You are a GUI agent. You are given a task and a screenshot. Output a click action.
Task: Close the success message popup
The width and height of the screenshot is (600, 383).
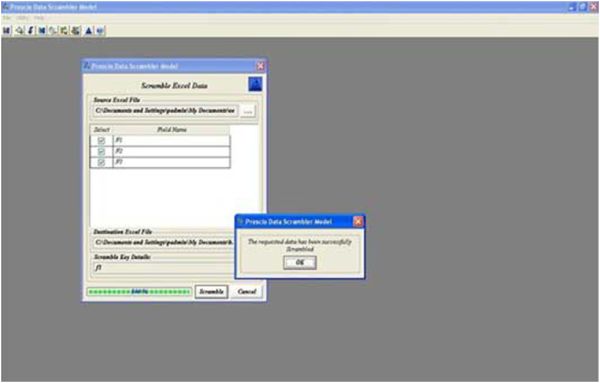[x=358, y=222]
